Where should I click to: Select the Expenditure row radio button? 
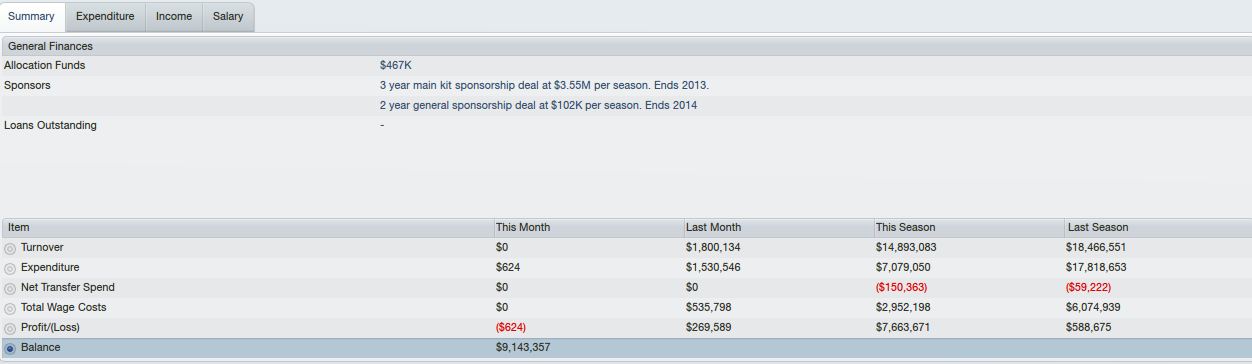pos(10,268)
